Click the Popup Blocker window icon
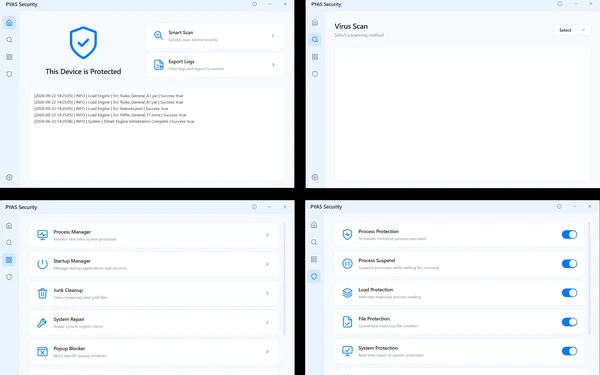Screen dimensions: 600x375 click(42, 351)
